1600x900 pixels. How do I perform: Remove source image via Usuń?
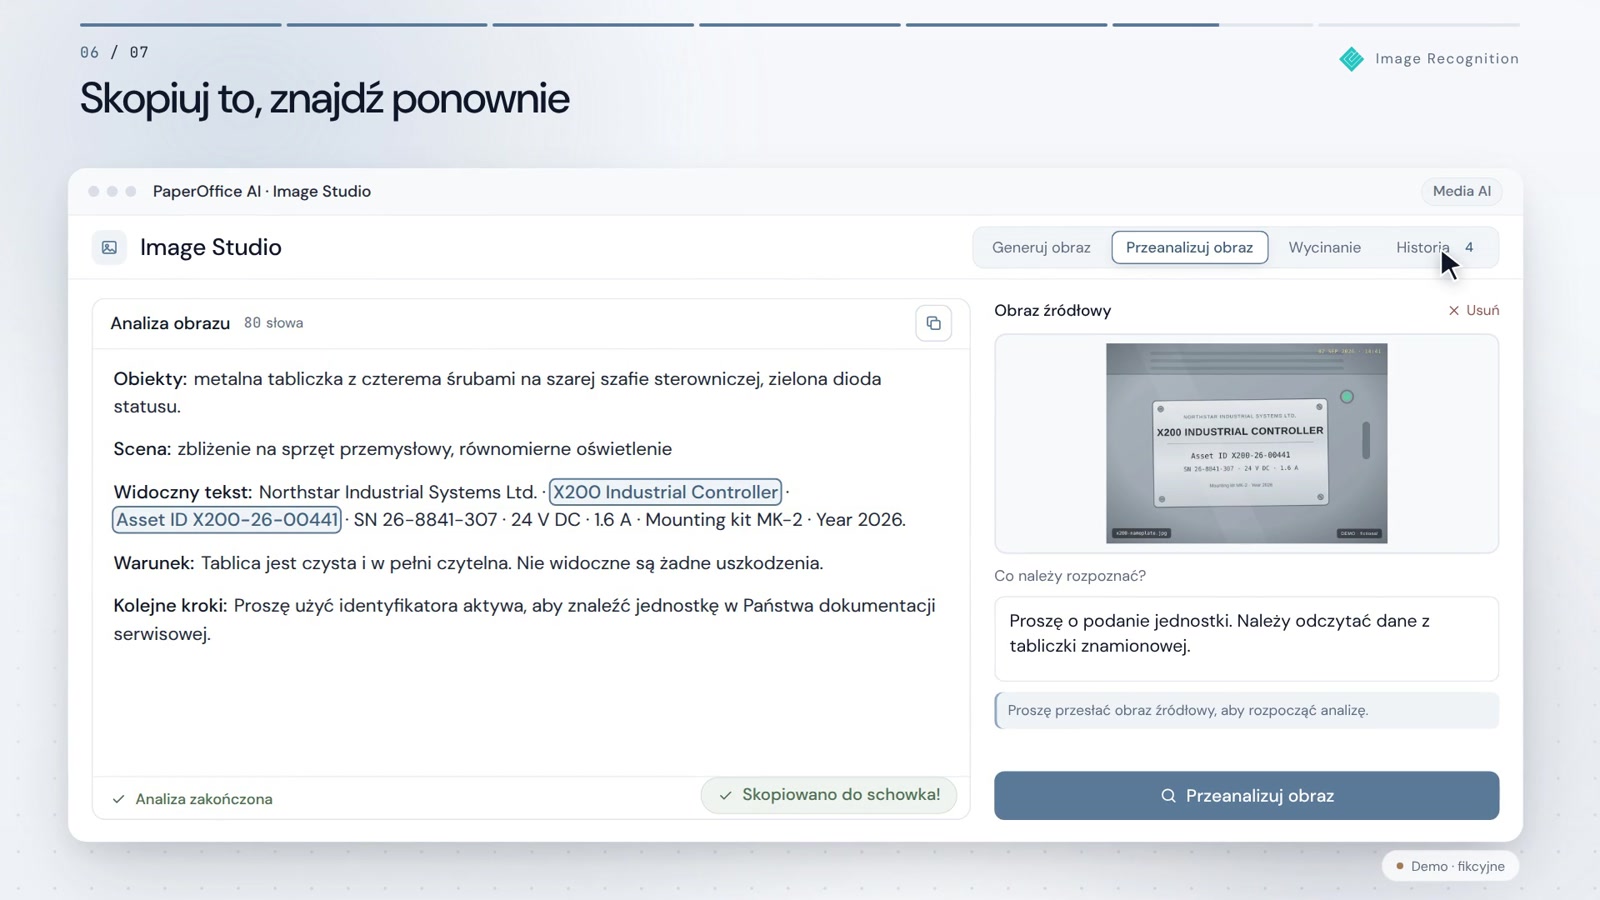[x=1474, y=311]
